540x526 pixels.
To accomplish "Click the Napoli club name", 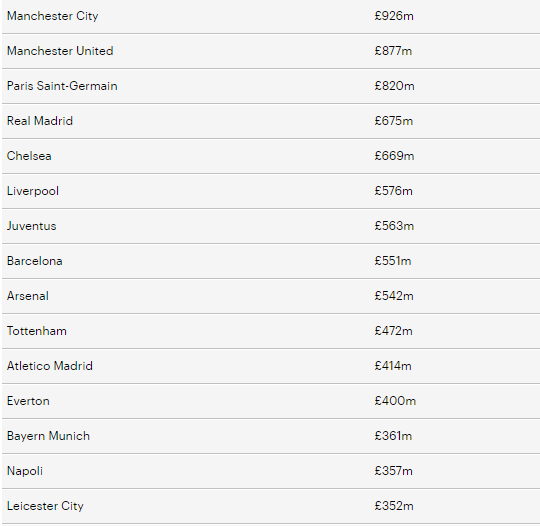I will pos(25,471).
